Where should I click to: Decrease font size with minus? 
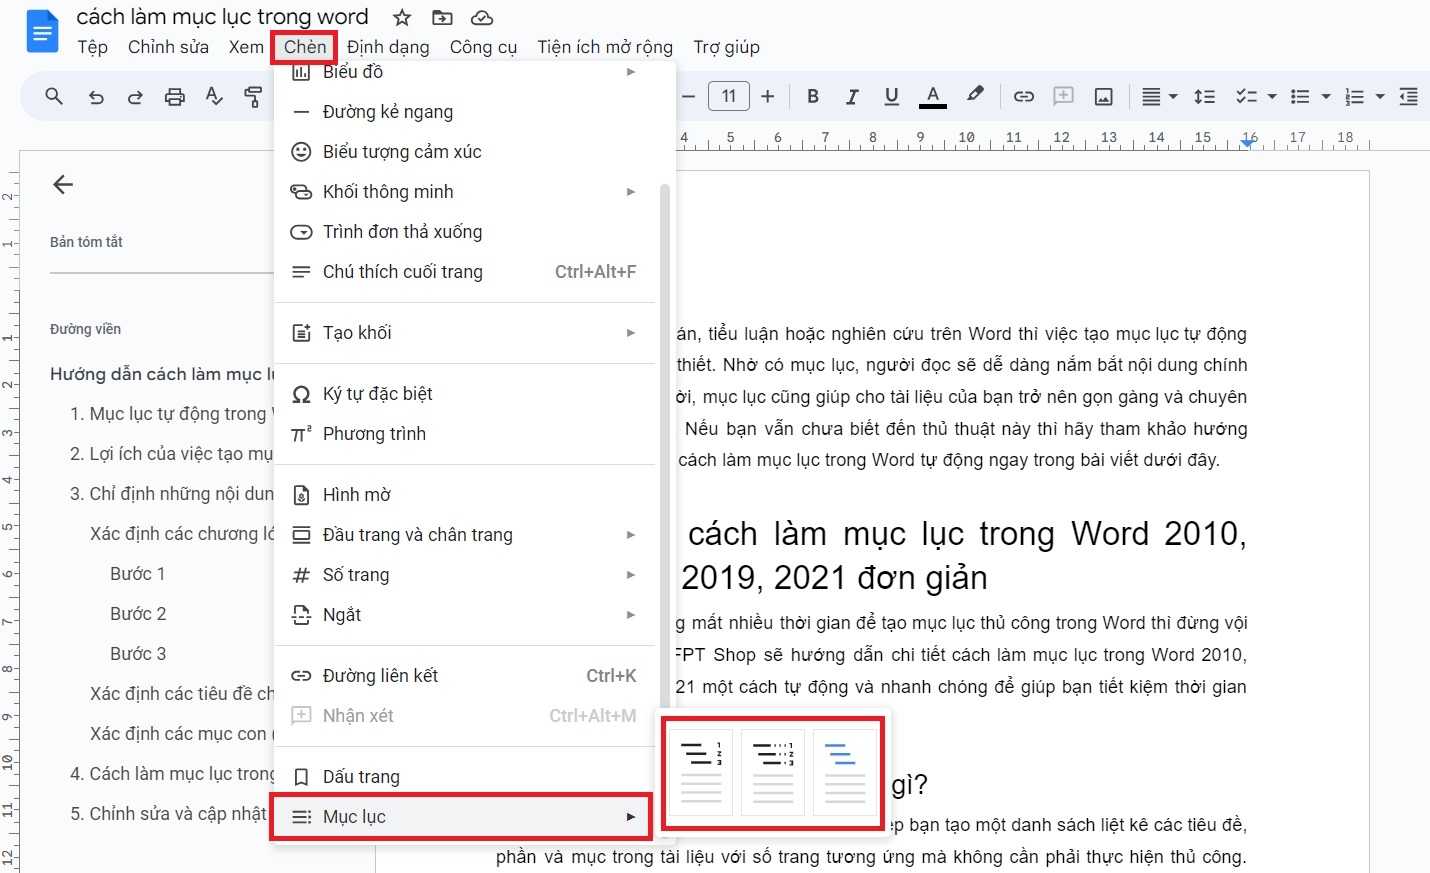tap(688, 96)
